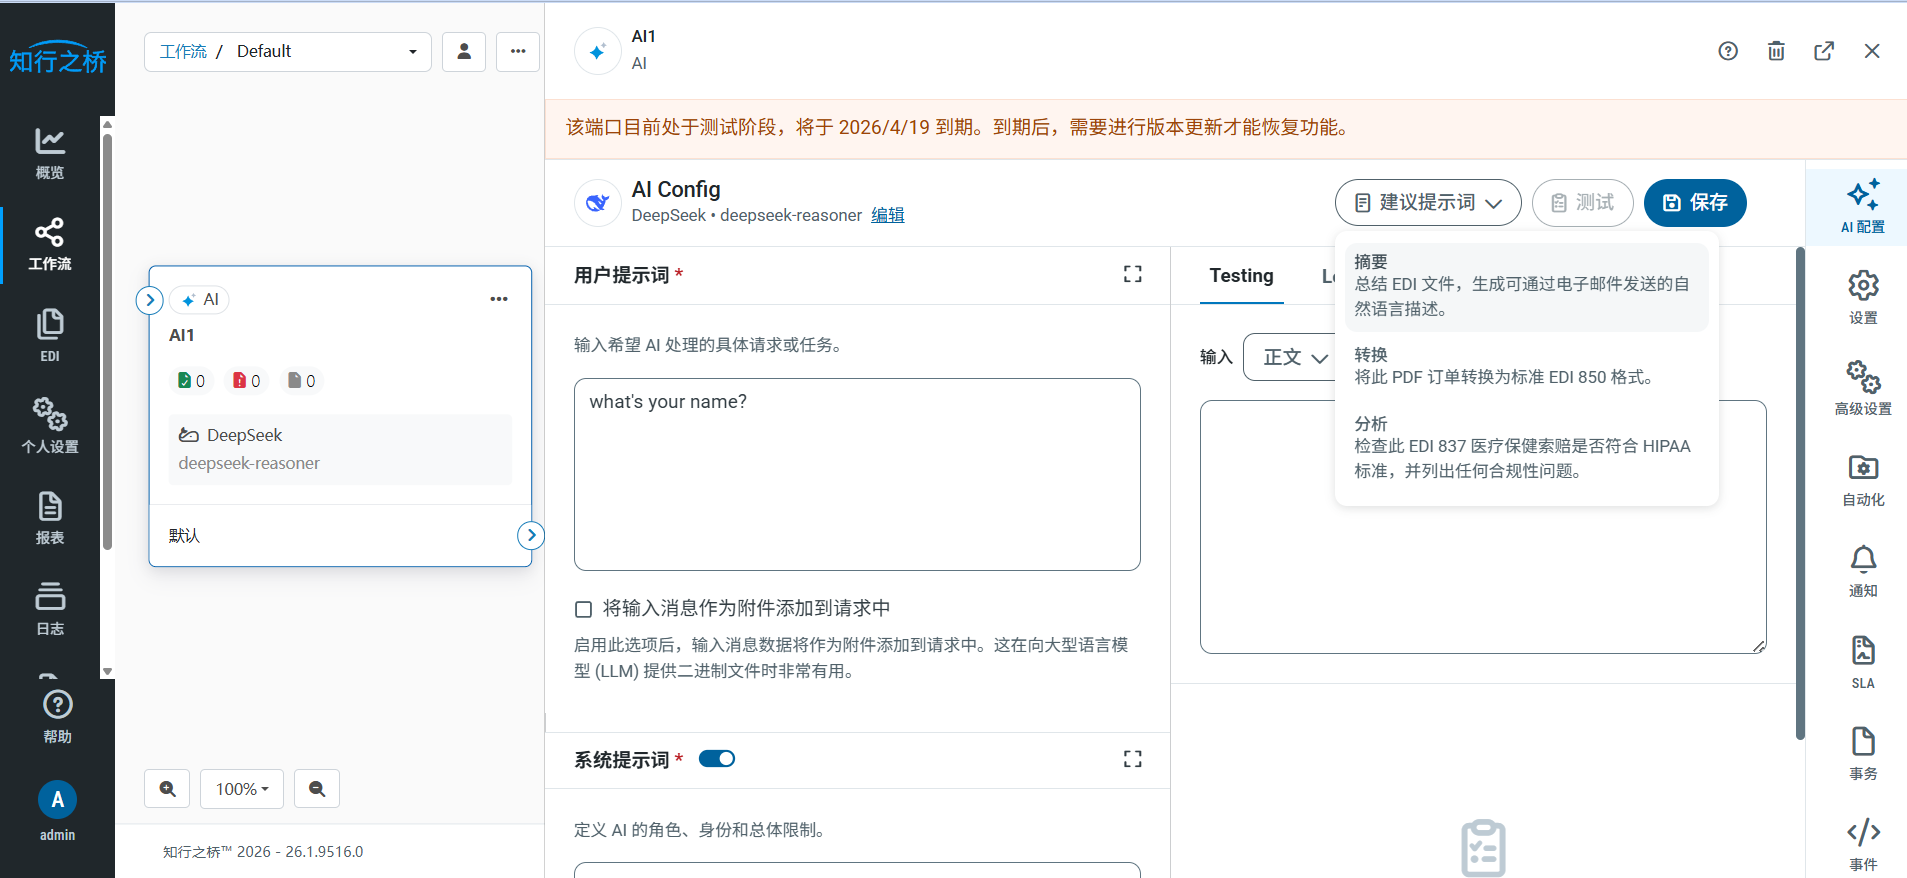Open the 工作流 Default workspace dropdown
The width and height of the screenshot is (1907, 878).
288,52
